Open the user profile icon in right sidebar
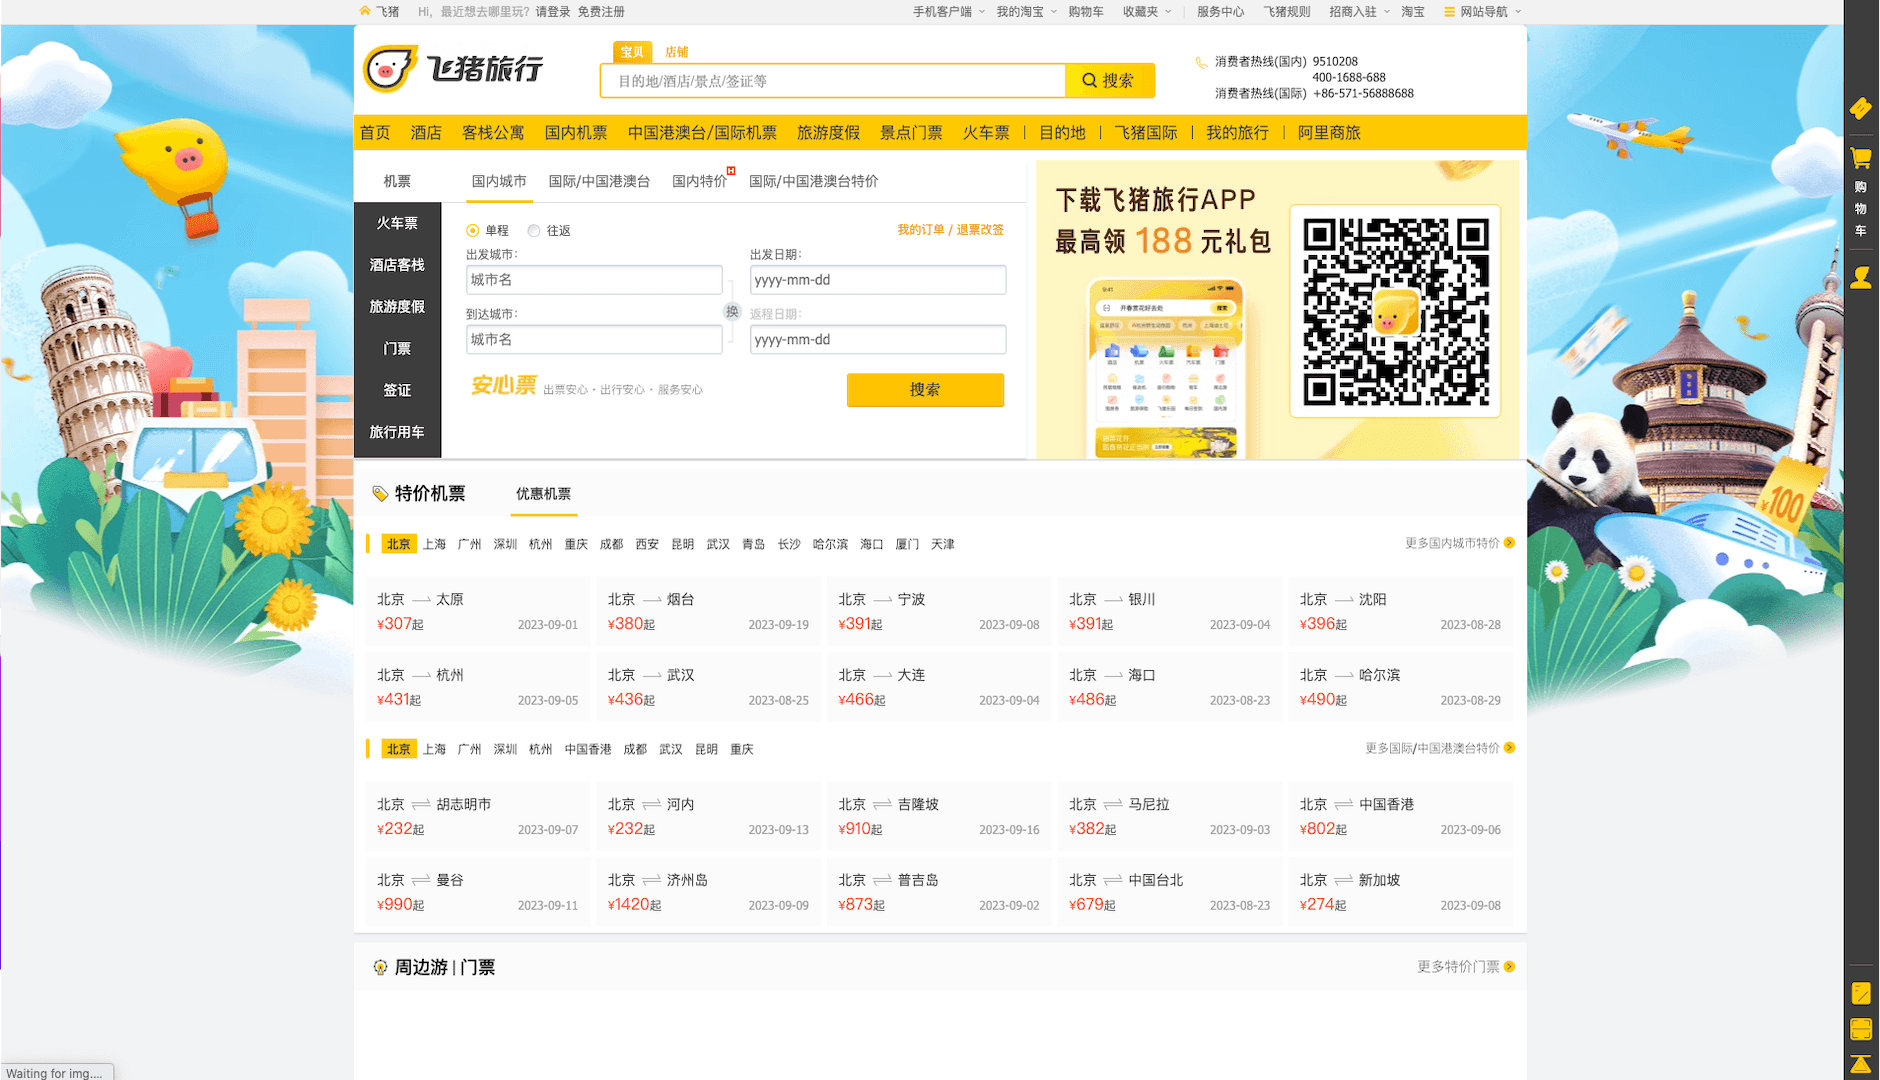Screen dimensions: 1880x1080 pyautogui.click(x=1861, y=278)
